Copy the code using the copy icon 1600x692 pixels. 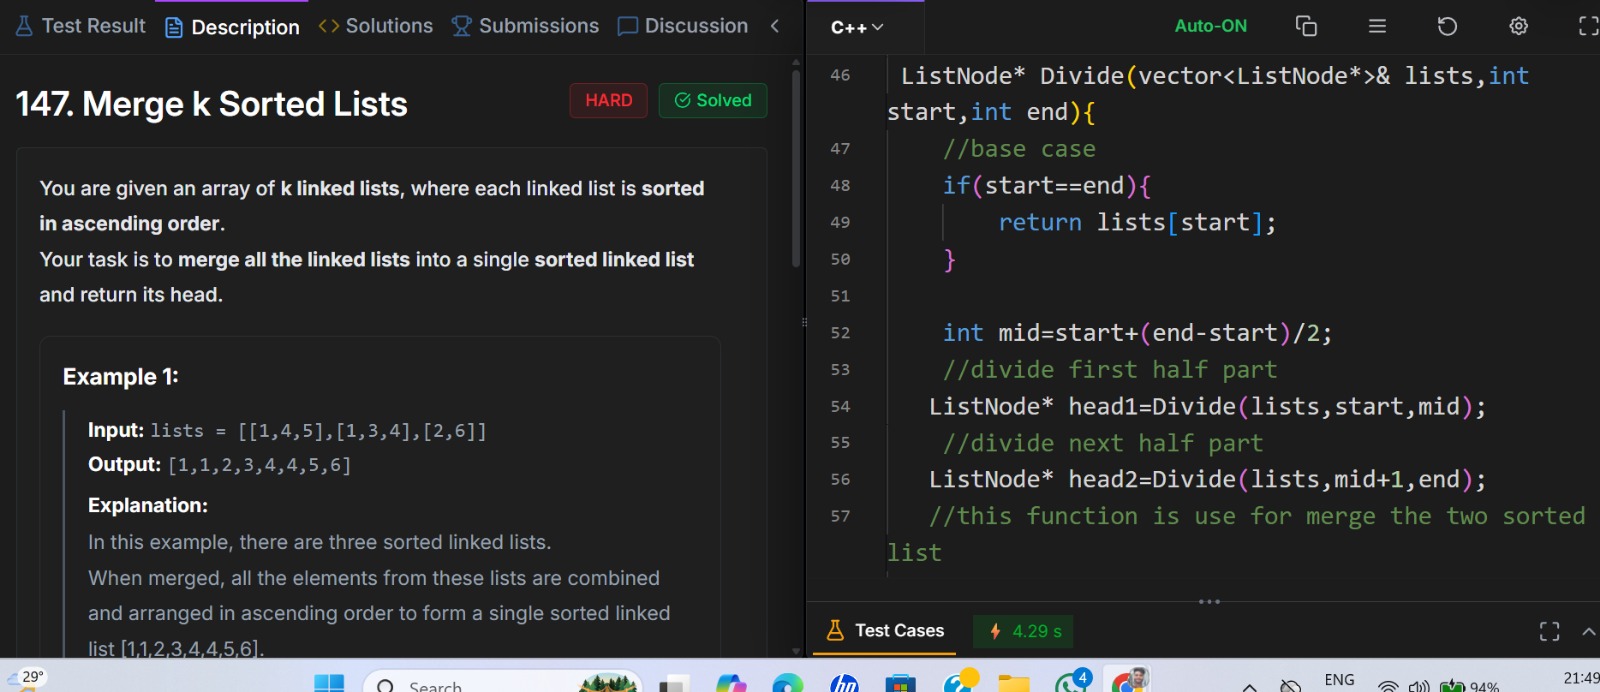click(1306, 26)
